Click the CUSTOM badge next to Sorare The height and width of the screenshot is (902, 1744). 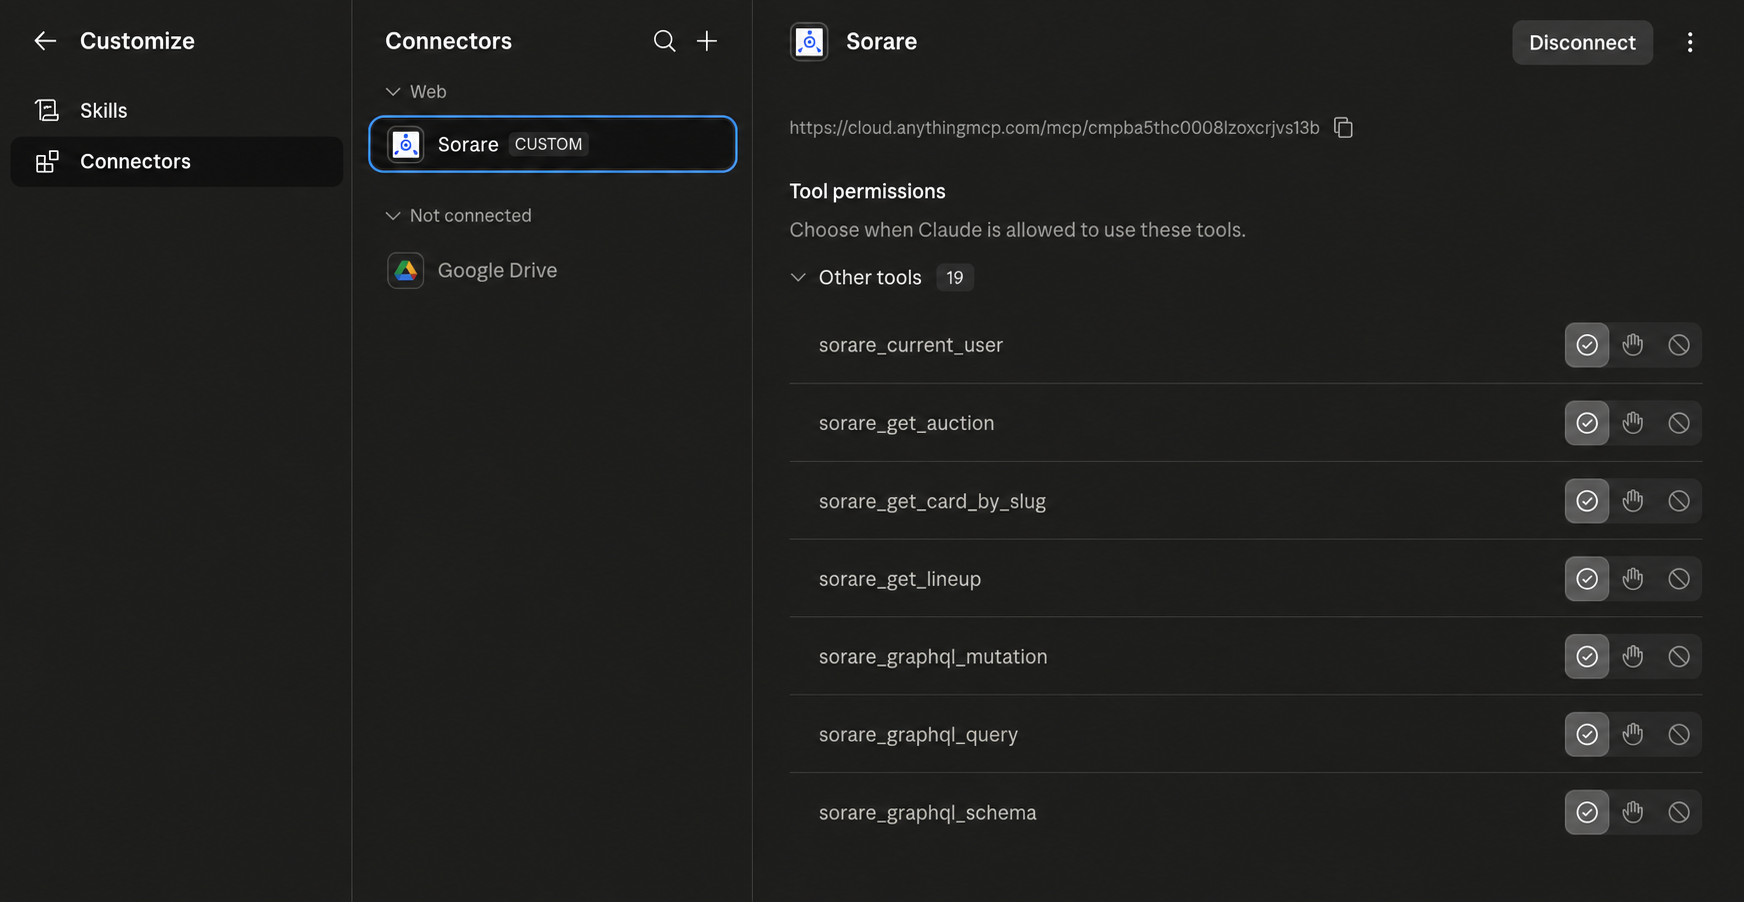click(x=548, y=144)
